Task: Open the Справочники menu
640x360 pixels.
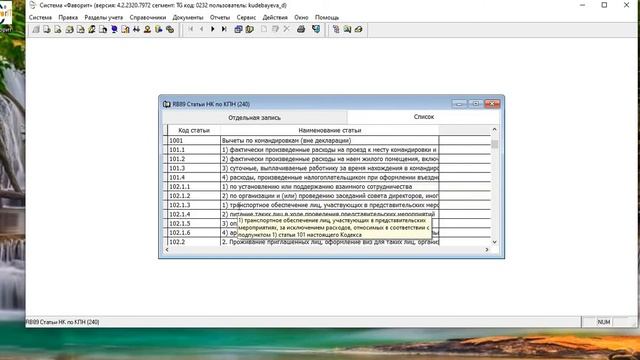Action: coord(148,18)
